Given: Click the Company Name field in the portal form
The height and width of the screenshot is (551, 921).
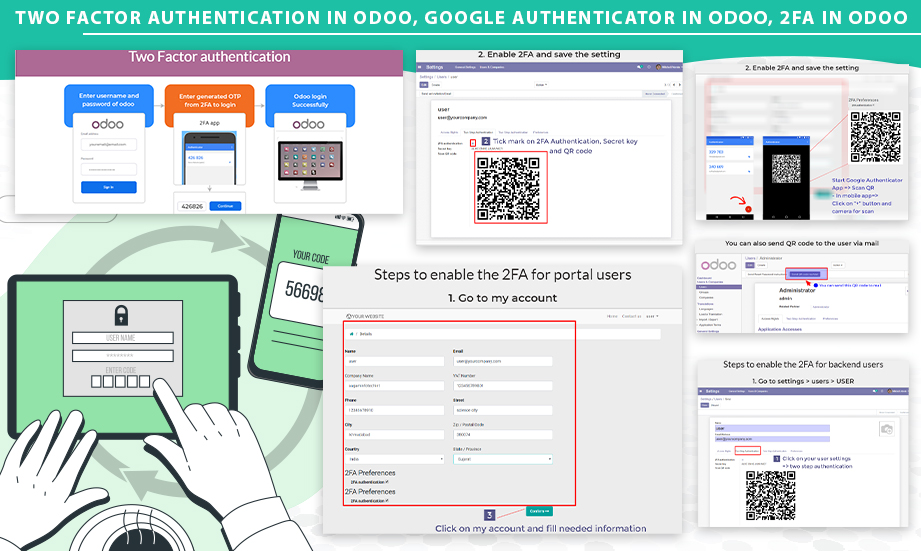Looking at the screenshot, I should pyautogui.click(x=394, y=386).
